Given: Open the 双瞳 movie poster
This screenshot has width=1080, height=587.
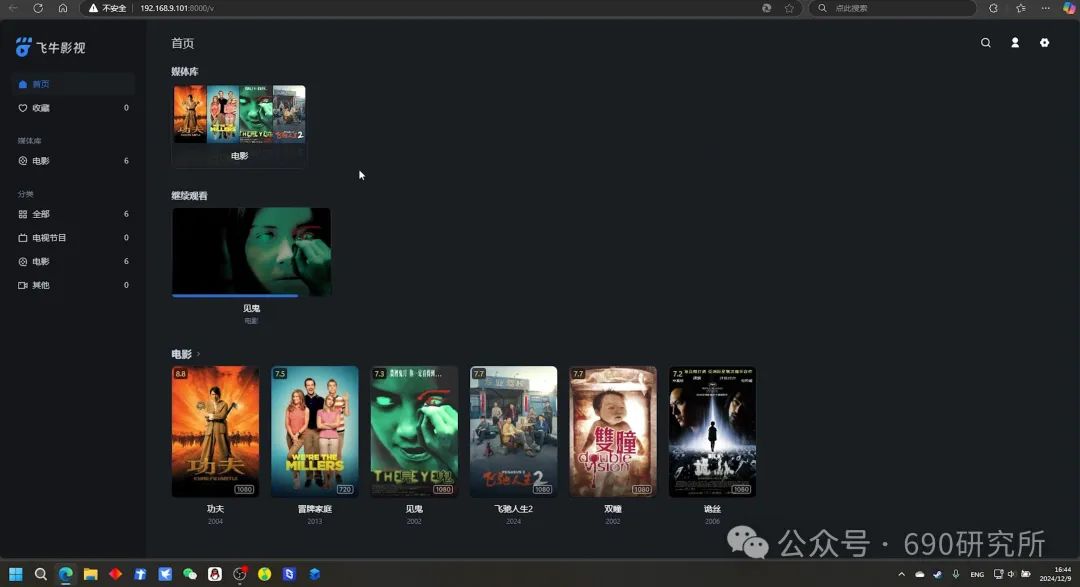Looking at the screenshot, I should [x=613, y=431].
